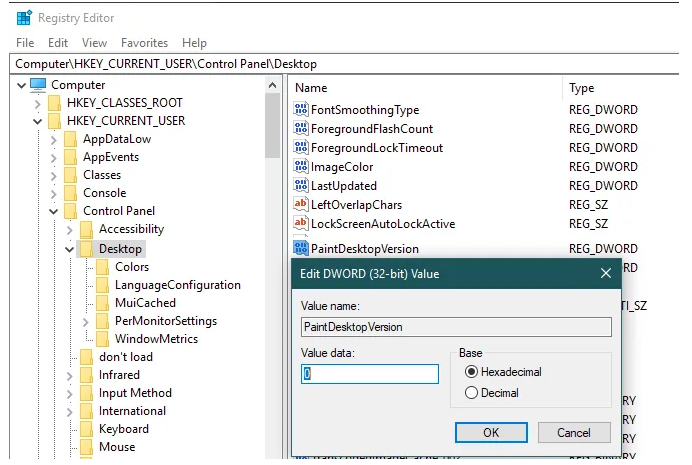The width and height of the screenshot is (692, 465).
Task: Collapse the Desktop key
Action: [69, 250]
